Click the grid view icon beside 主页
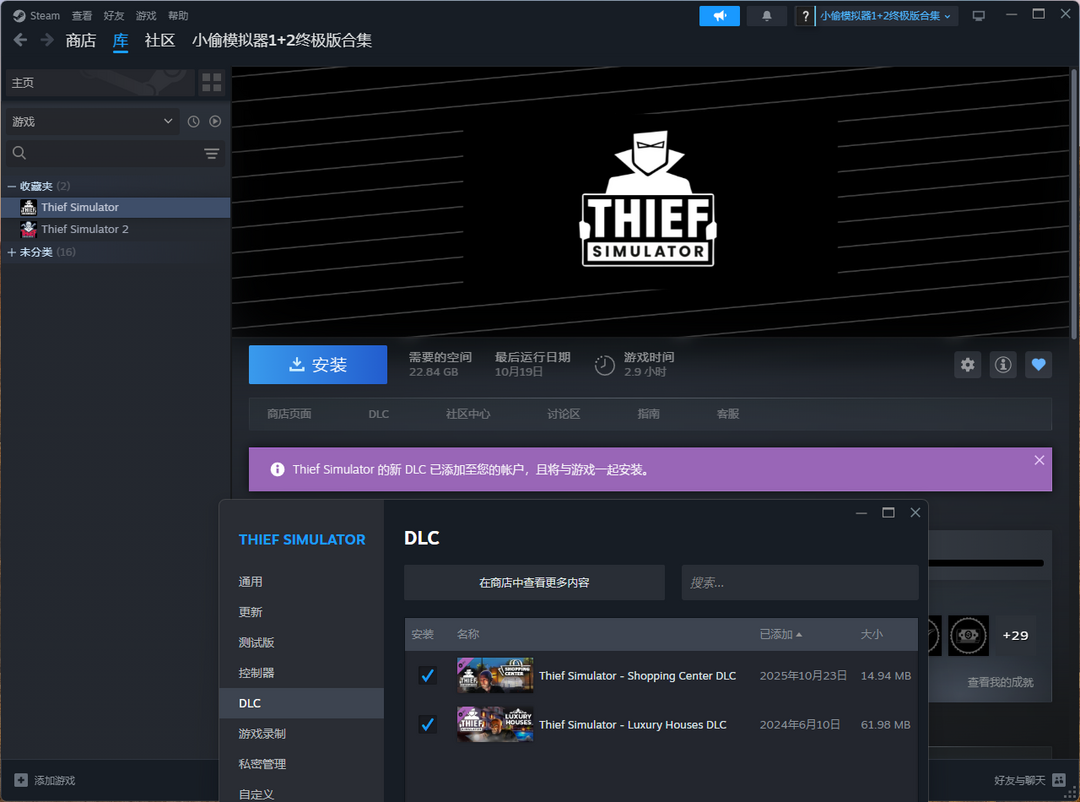Screen dimensions: 1080x802 (211, 82)
